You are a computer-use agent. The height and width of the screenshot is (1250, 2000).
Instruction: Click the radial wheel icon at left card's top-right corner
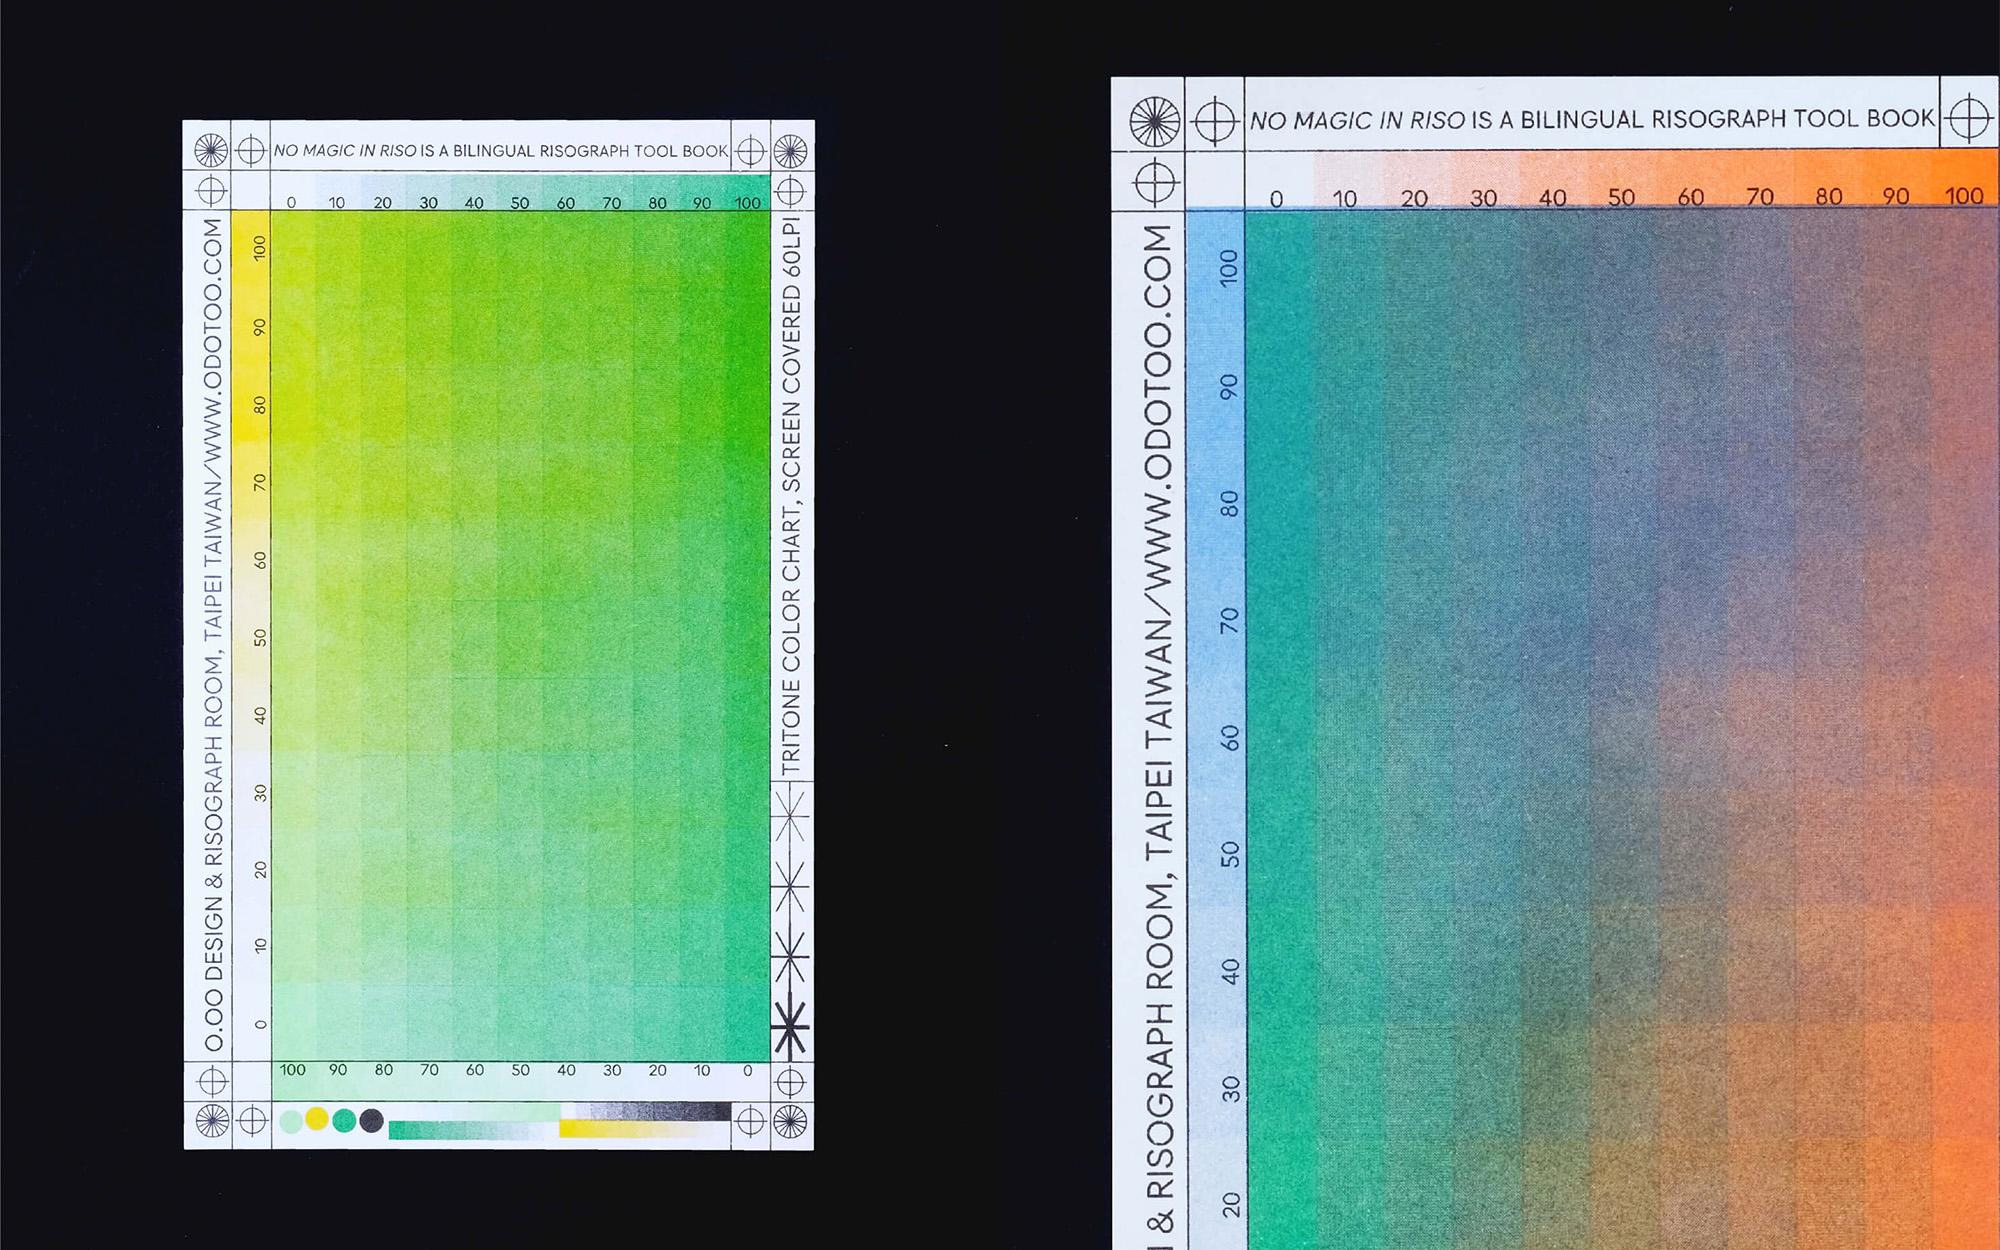point(790,151)
